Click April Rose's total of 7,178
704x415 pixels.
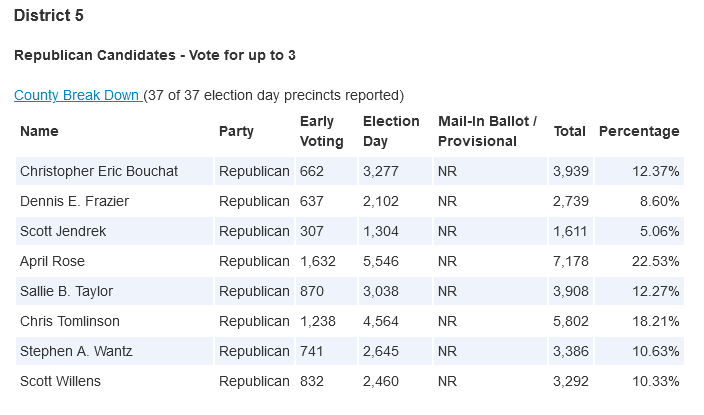(x=569, y=261)
